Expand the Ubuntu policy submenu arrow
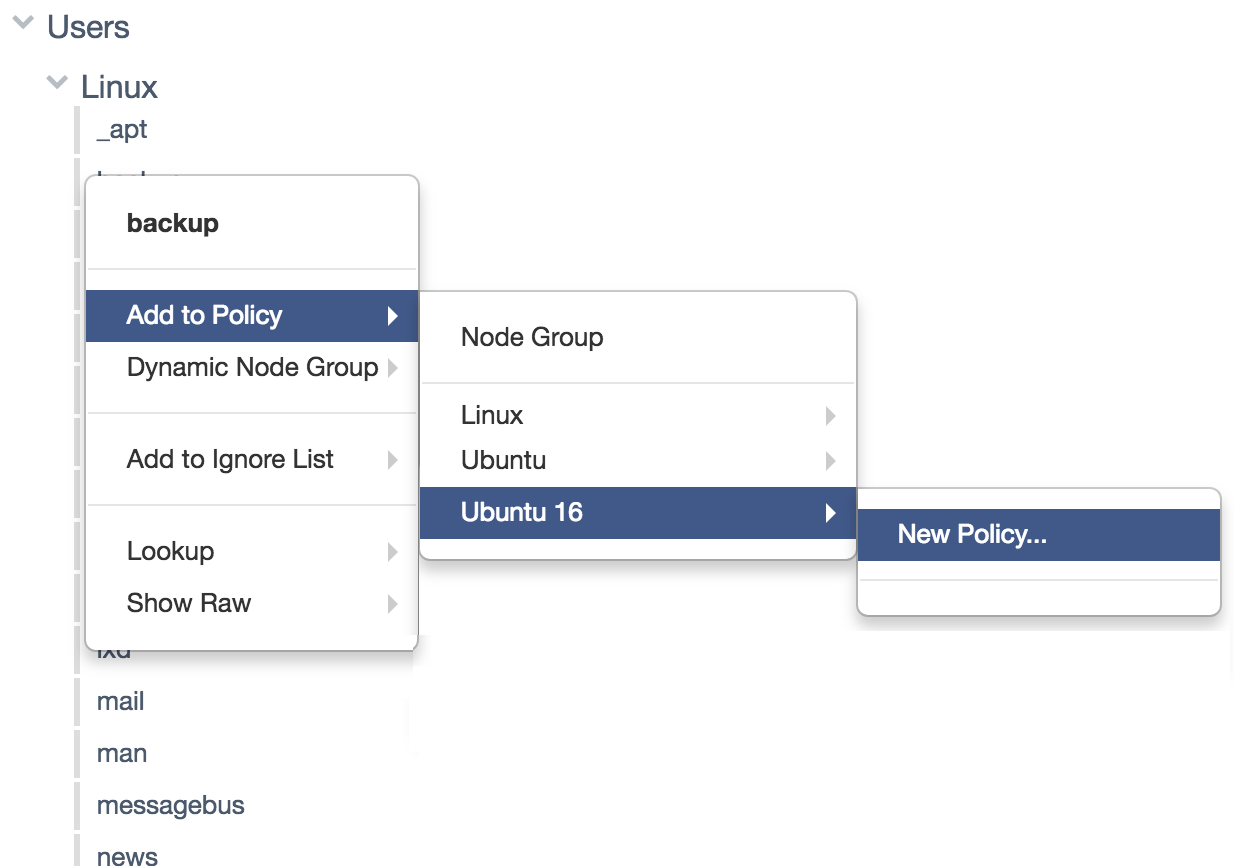 pyautogui.click(x=831, y=462)
